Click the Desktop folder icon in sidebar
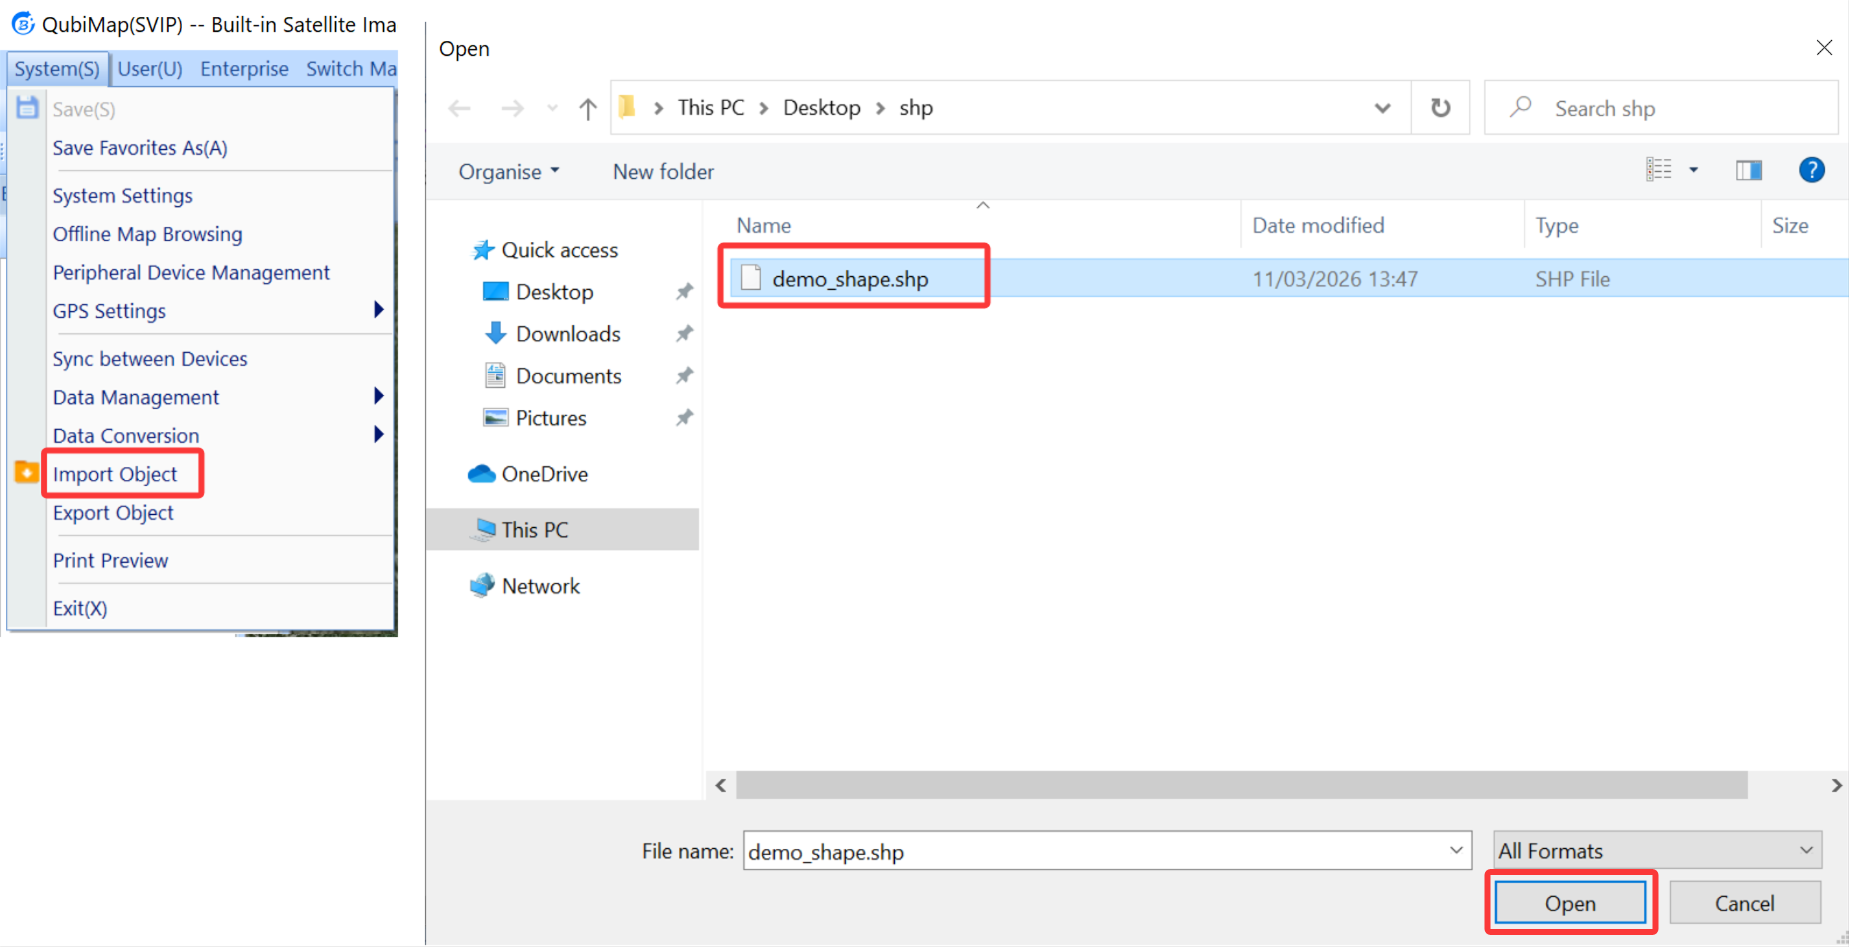1849x947 pixels. click(496, 292)
